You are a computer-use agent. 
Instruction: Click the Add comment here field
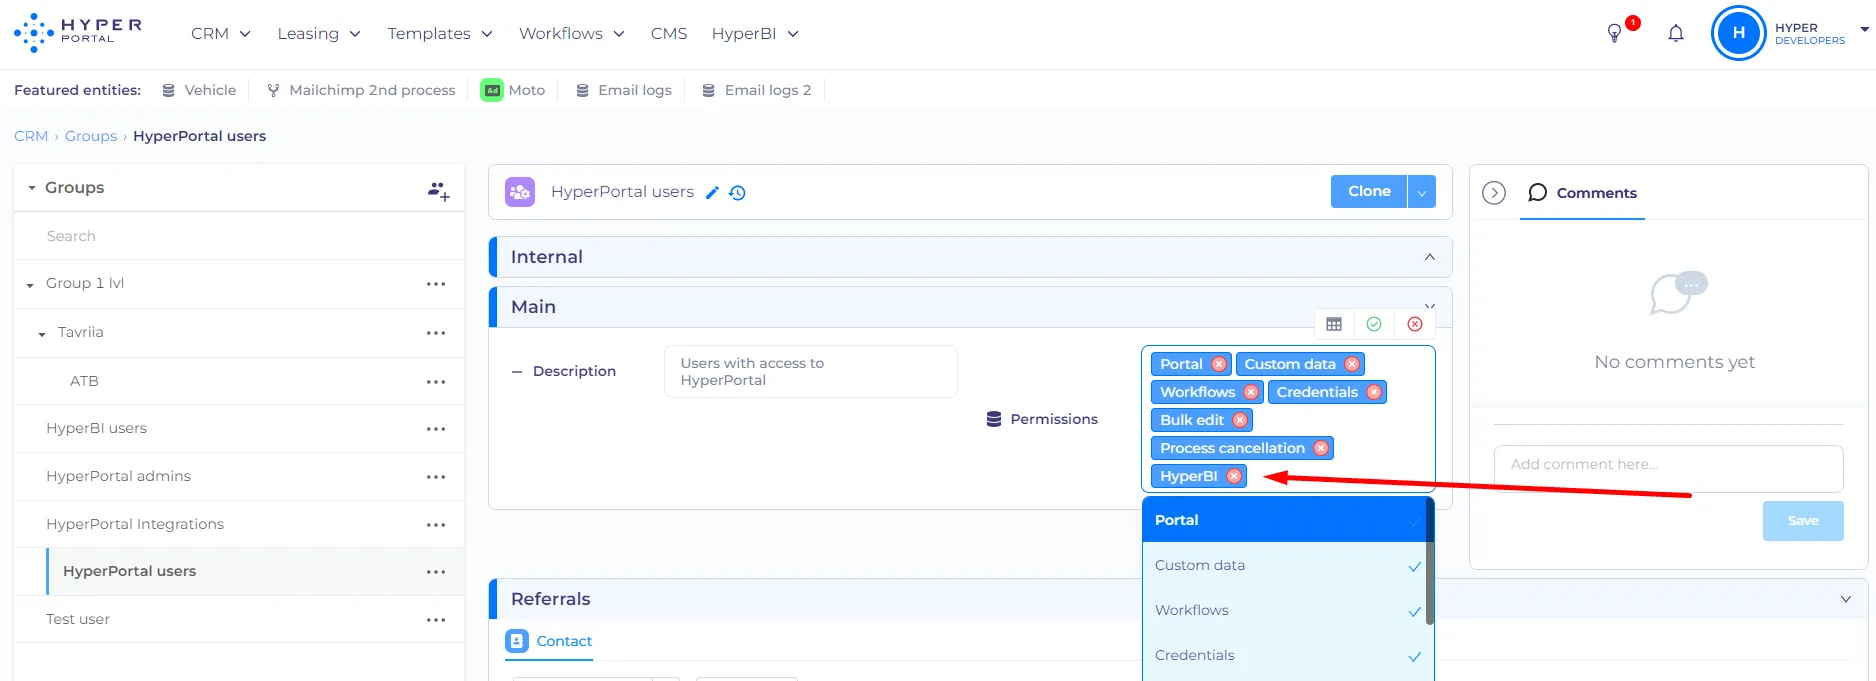[1668, 468]
